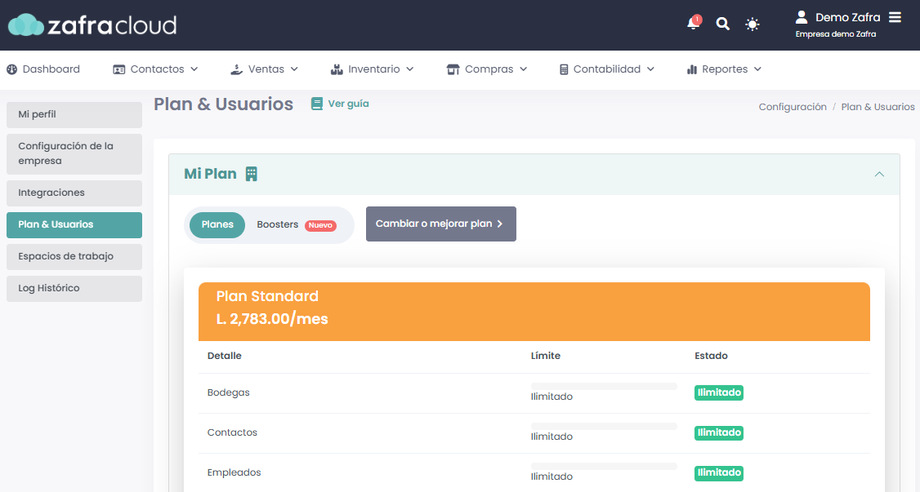The height and width of the screenshot is (492, 920).
Task: Open the notifications bell
Action: (x=694, y=23)
